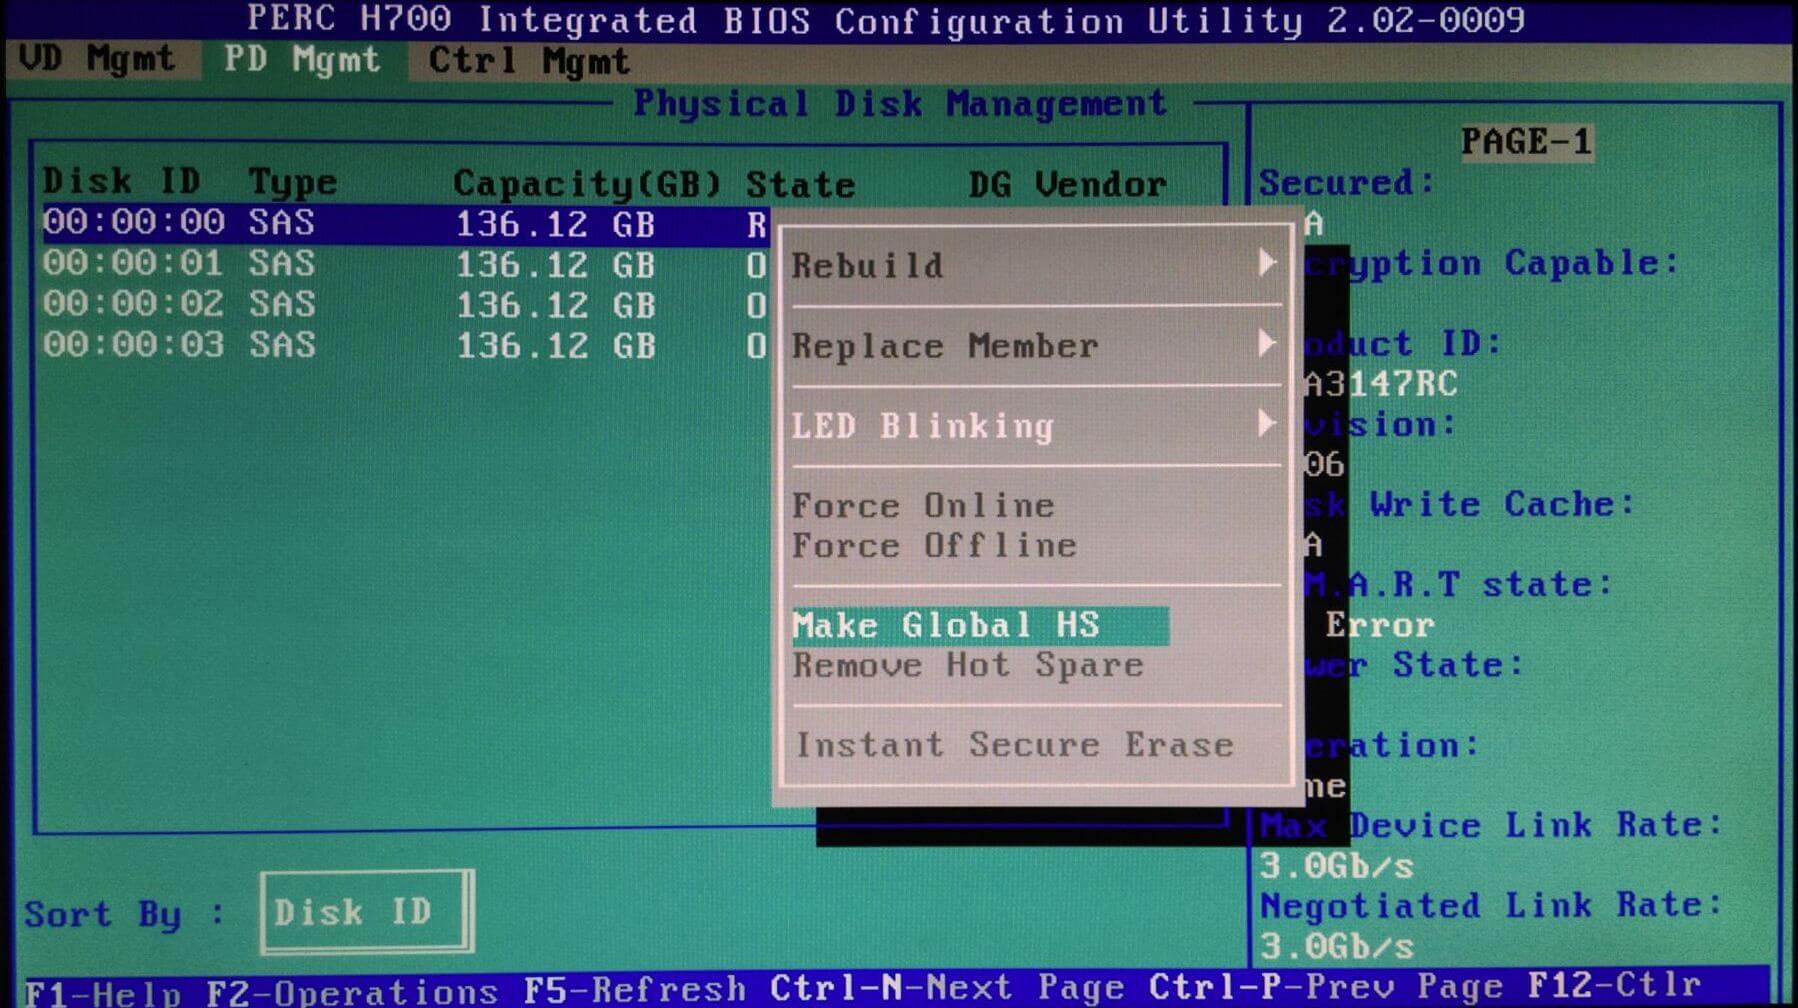Open the Sort By Disk ID box
Image resolution: width=1798 pixels, height=1008 pixels.
[x=366, y=912]
